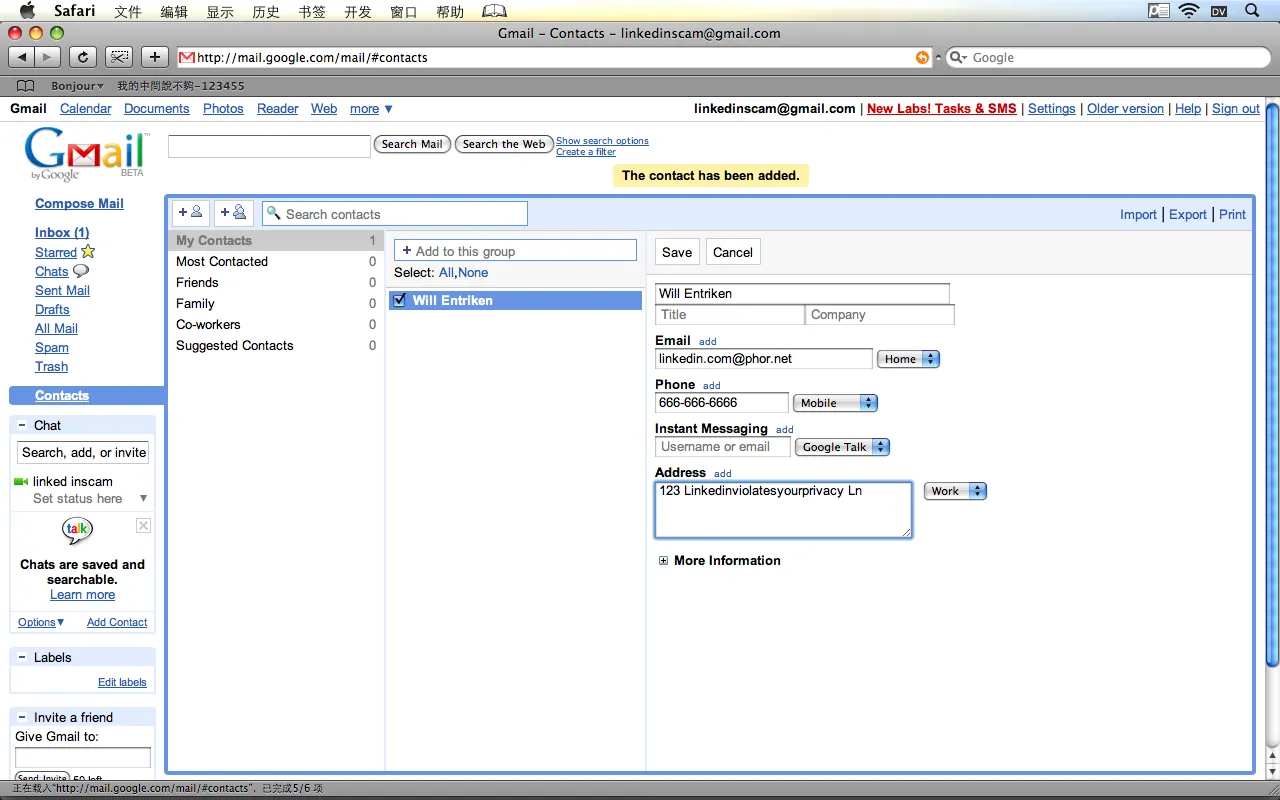Open the Settings link

[1052, 108]
